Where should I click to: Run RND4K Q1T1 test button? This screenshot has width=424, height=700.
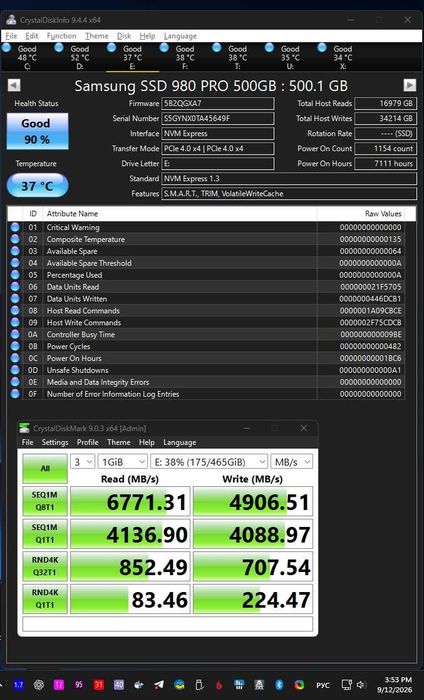click(x=45, y=599)
